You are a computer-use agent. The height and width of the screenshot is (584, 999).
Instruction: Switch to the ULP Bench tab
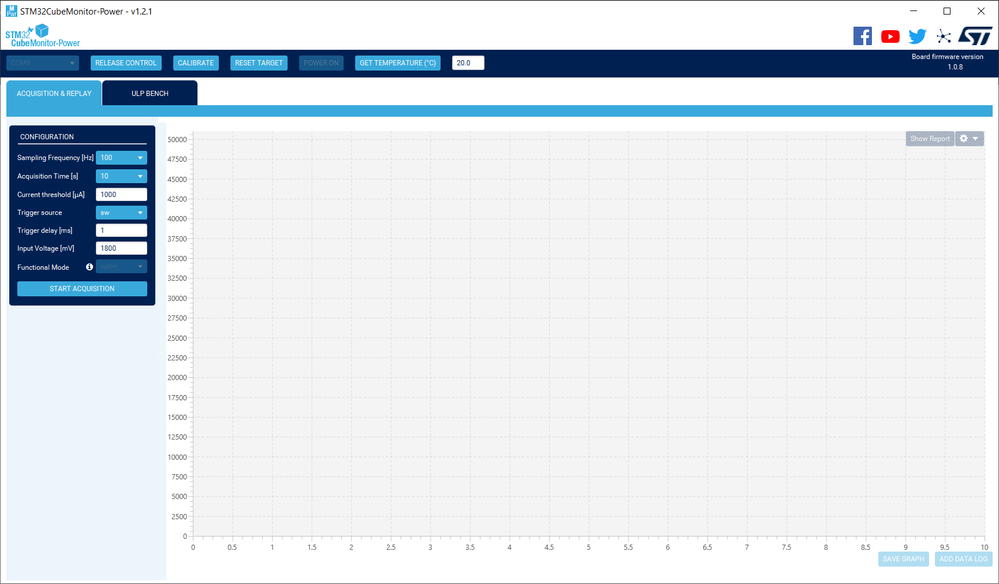(x=150, y=93)
